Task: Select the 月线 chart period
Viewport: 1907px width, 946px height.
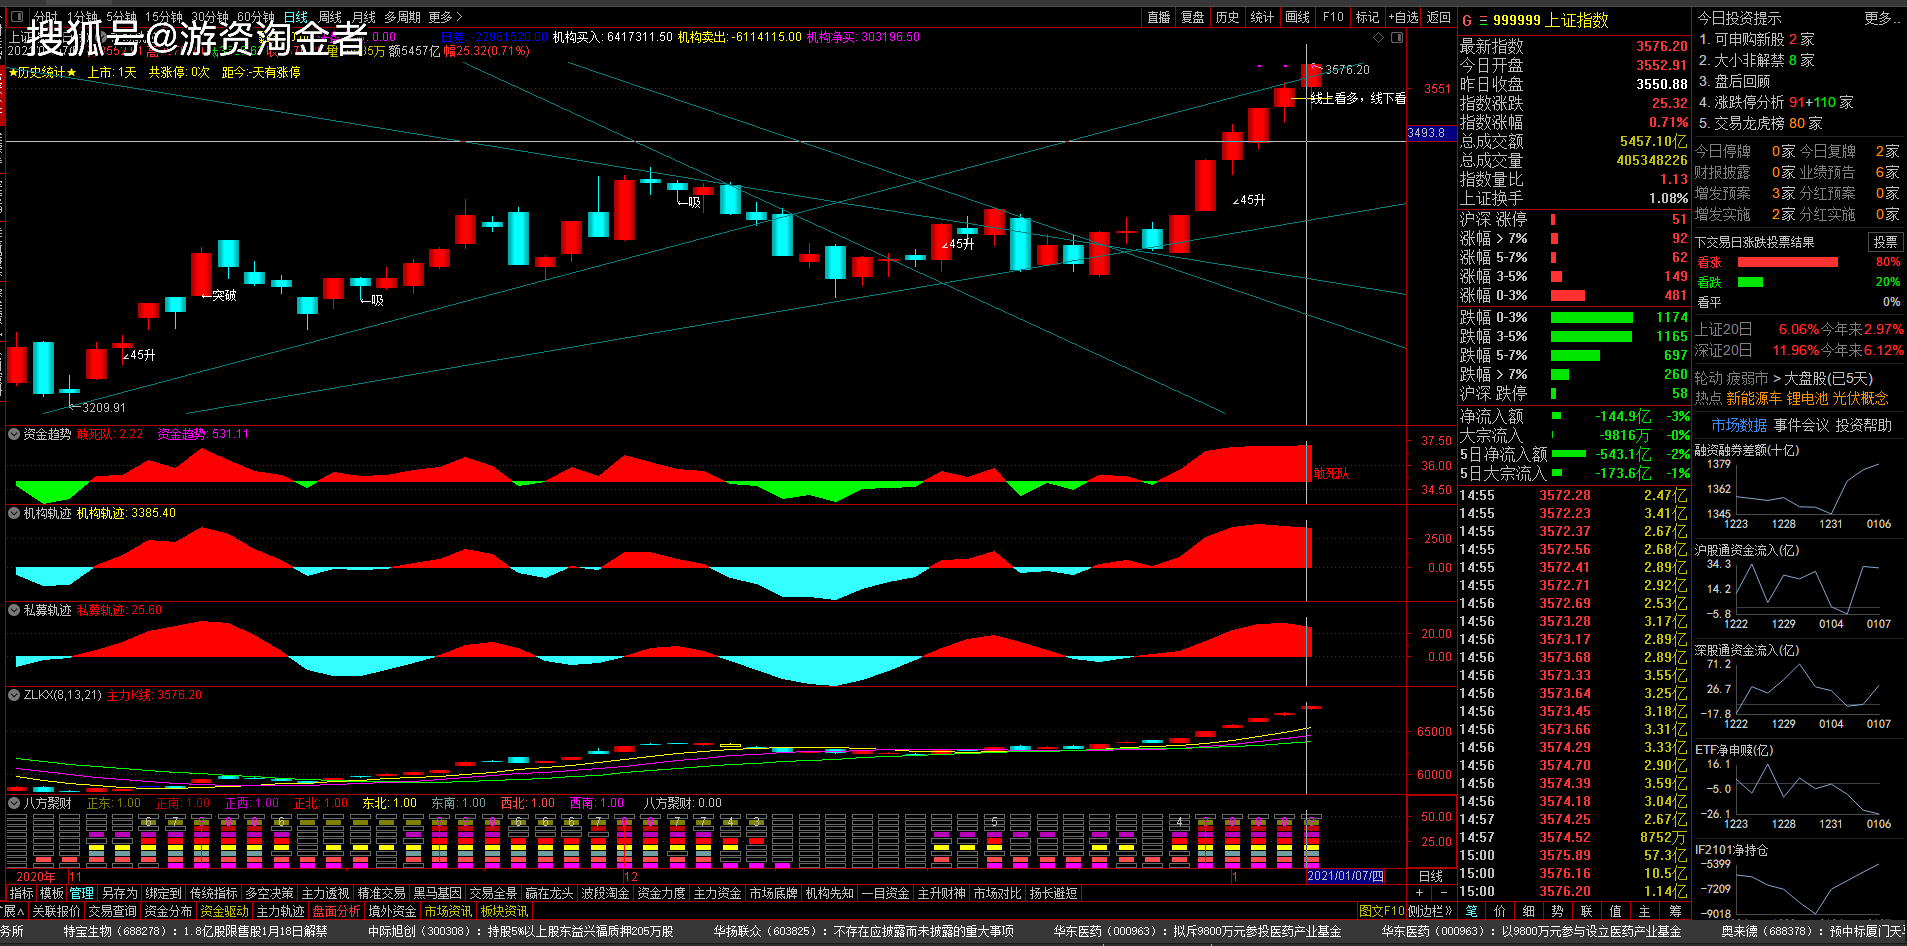Action: tap(364, 17)
